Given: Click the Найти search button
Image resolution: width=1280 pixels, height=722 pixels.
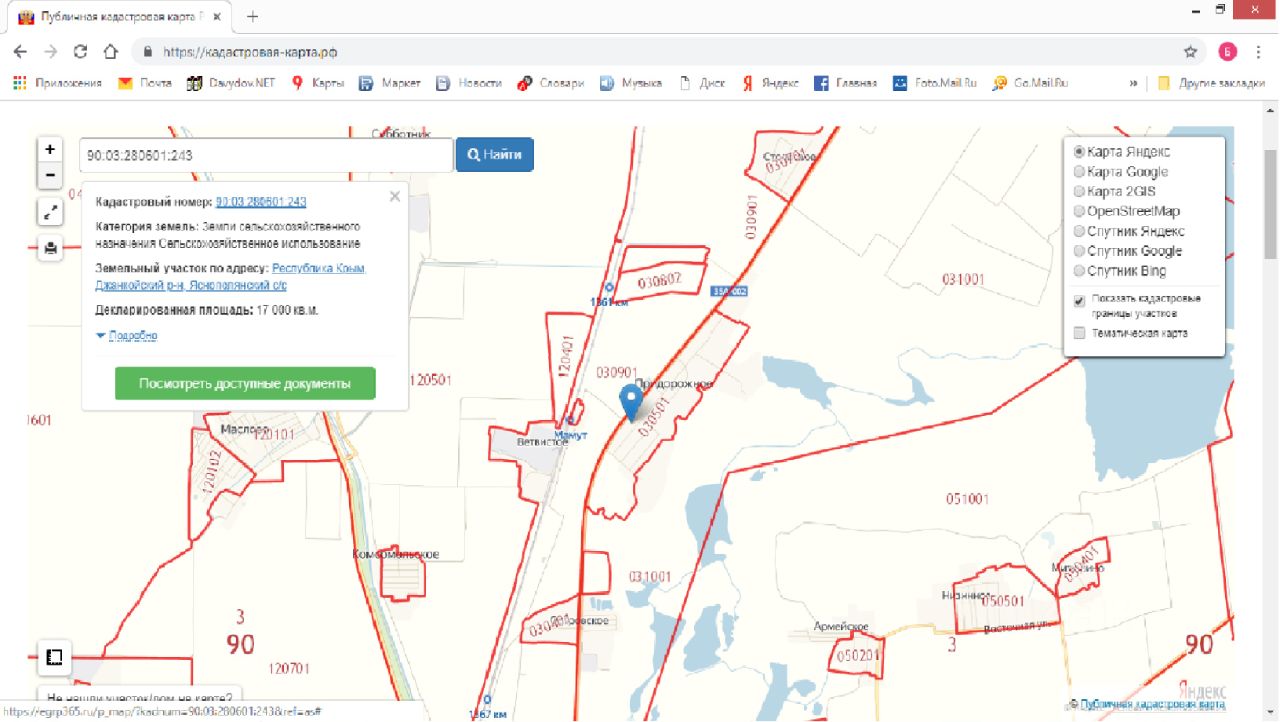Looking at the screenshot, I should [495, 155].
